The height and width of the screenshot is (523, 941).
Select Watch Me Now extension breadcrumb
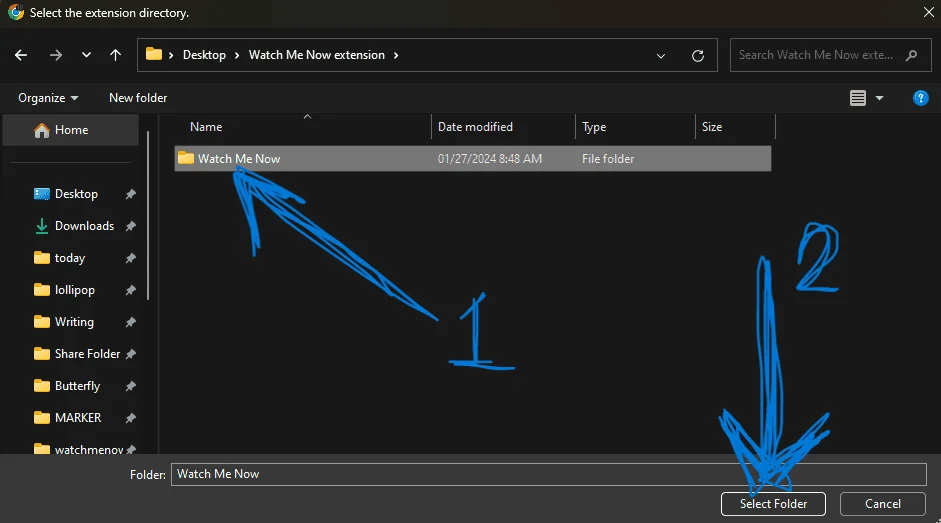tap(316, 55)
